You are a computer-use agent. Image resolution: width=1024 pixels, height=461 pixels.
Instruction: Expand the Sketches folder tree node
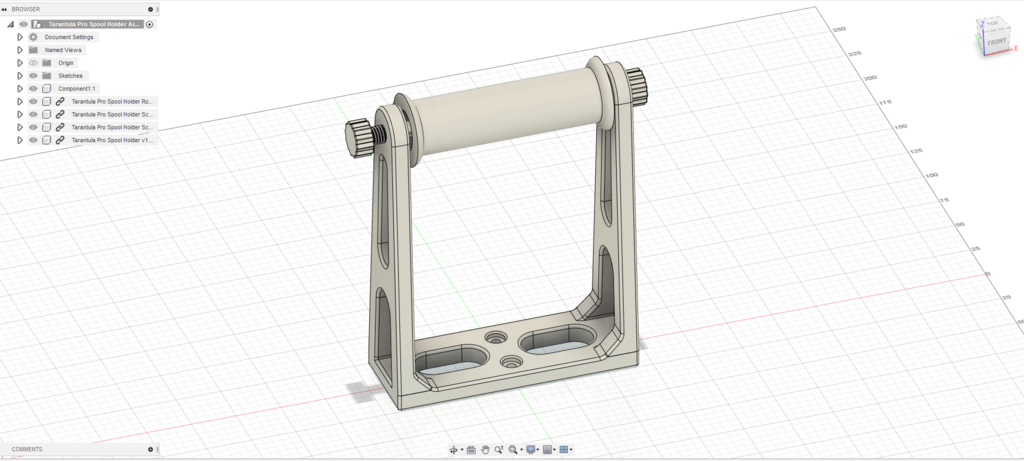[x=20, y=76]
